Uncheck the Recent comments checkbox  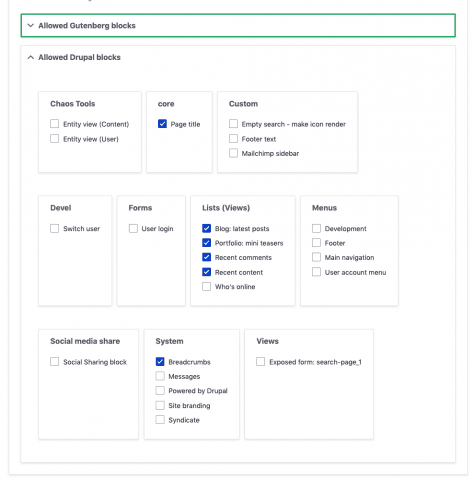tap(207, 257)
